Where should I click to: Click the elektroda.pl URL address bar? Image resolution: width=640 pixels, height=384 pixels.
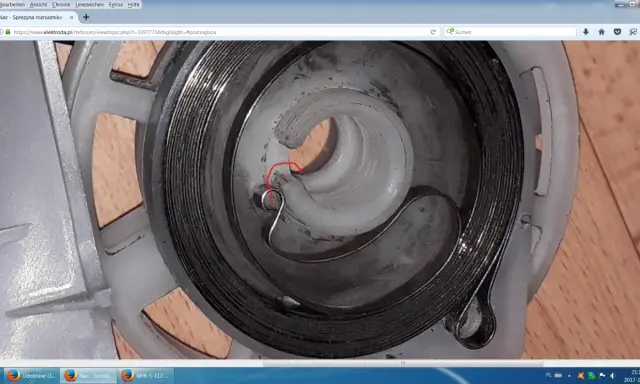click(x=220, y=32)
